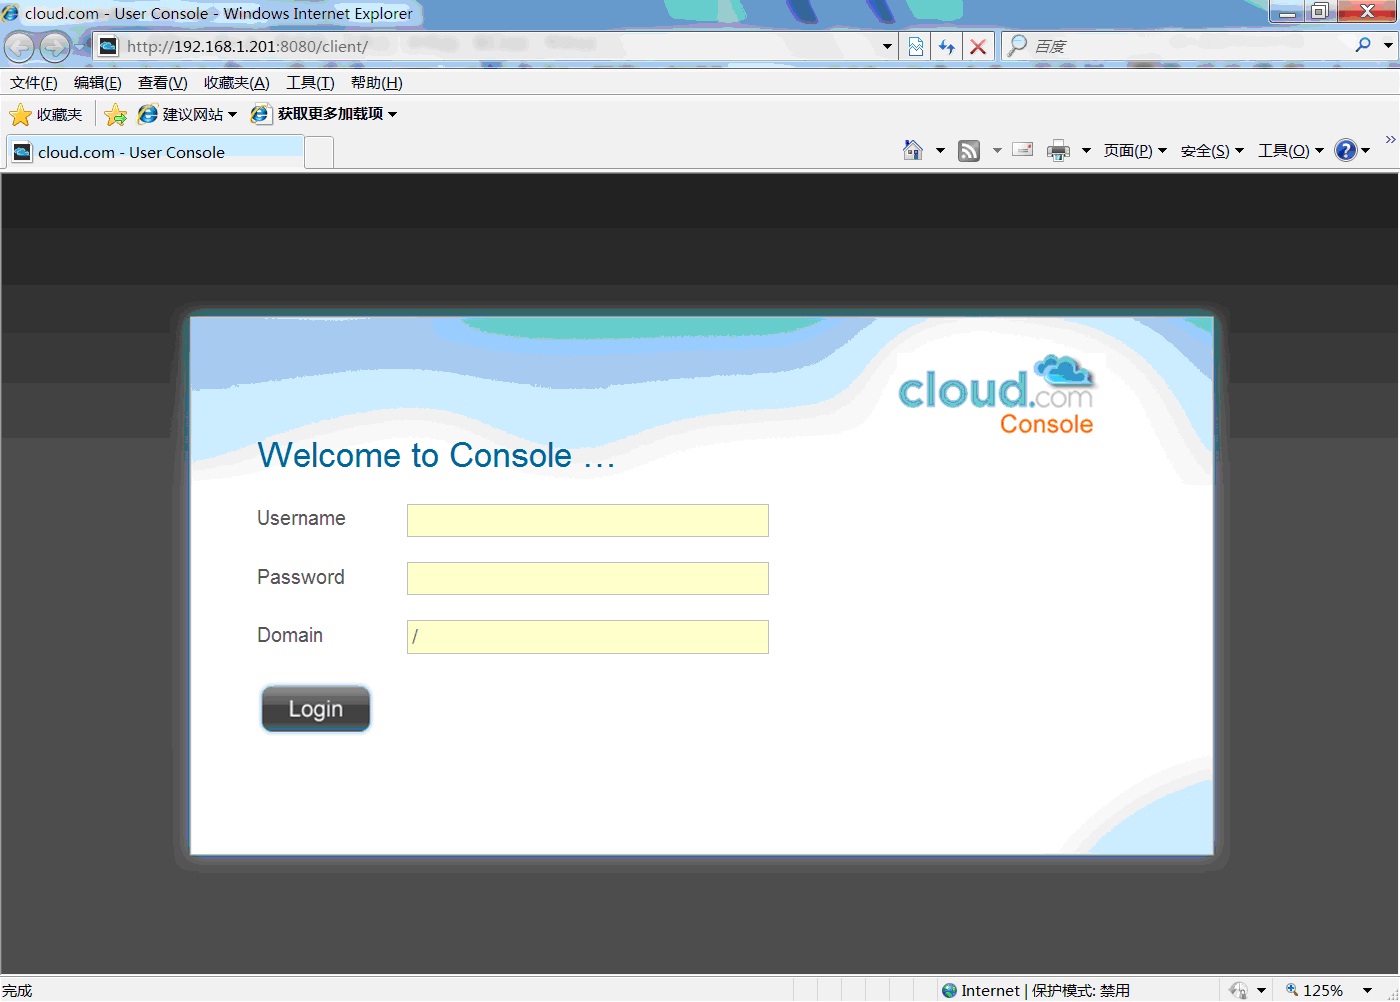The image size is (1400, 1002).
Task: Open the 查看(V) menu
Action: [x=162, y=82]
